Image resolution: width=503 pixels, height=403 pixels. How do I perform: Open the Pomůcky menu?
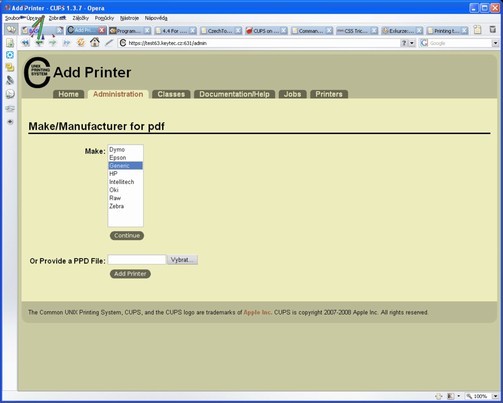104,18
